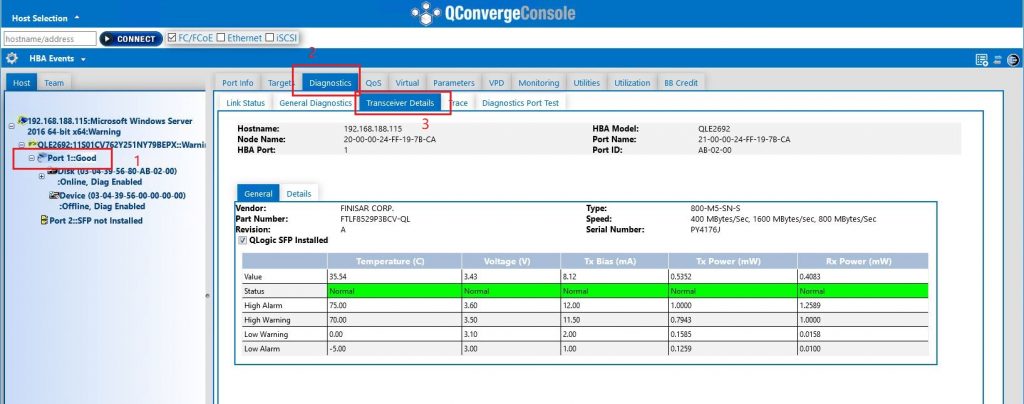
Task: Open the VPD tab
Action: (x=496, y=83)
